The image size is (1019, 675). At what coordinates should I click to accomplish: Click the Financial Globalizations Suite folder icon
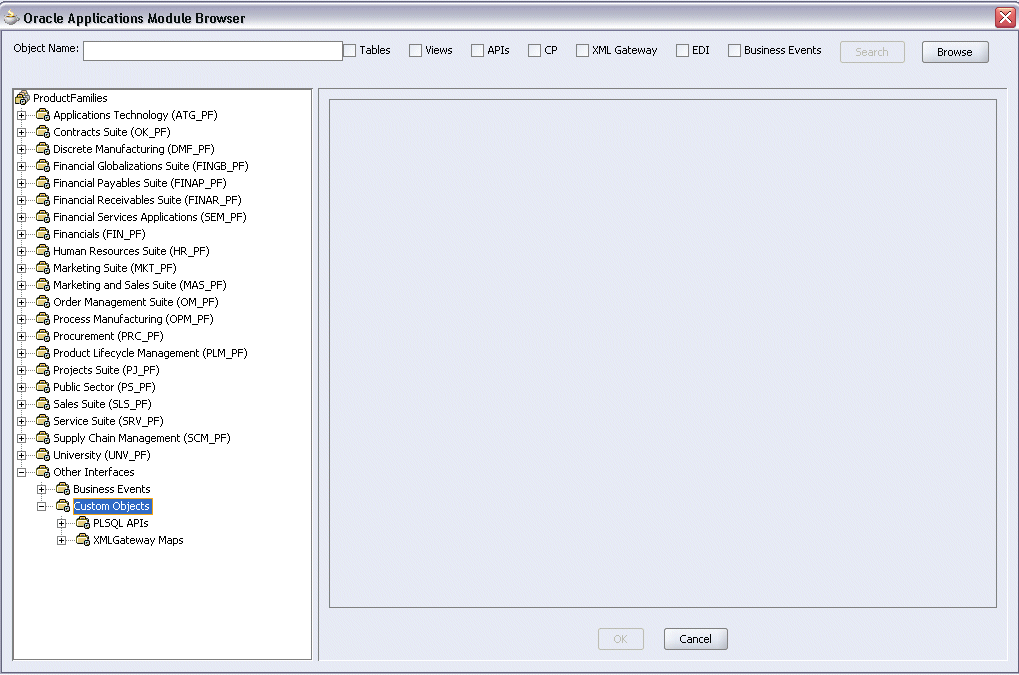click(43, 166)
